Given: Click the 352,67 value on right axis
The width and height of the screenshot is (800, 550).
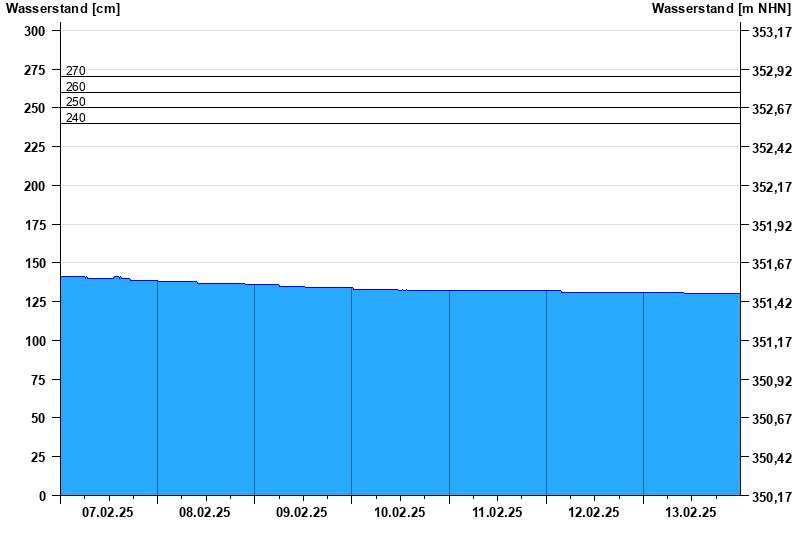Looking at the screenshot, I should (x=772, y=109).
